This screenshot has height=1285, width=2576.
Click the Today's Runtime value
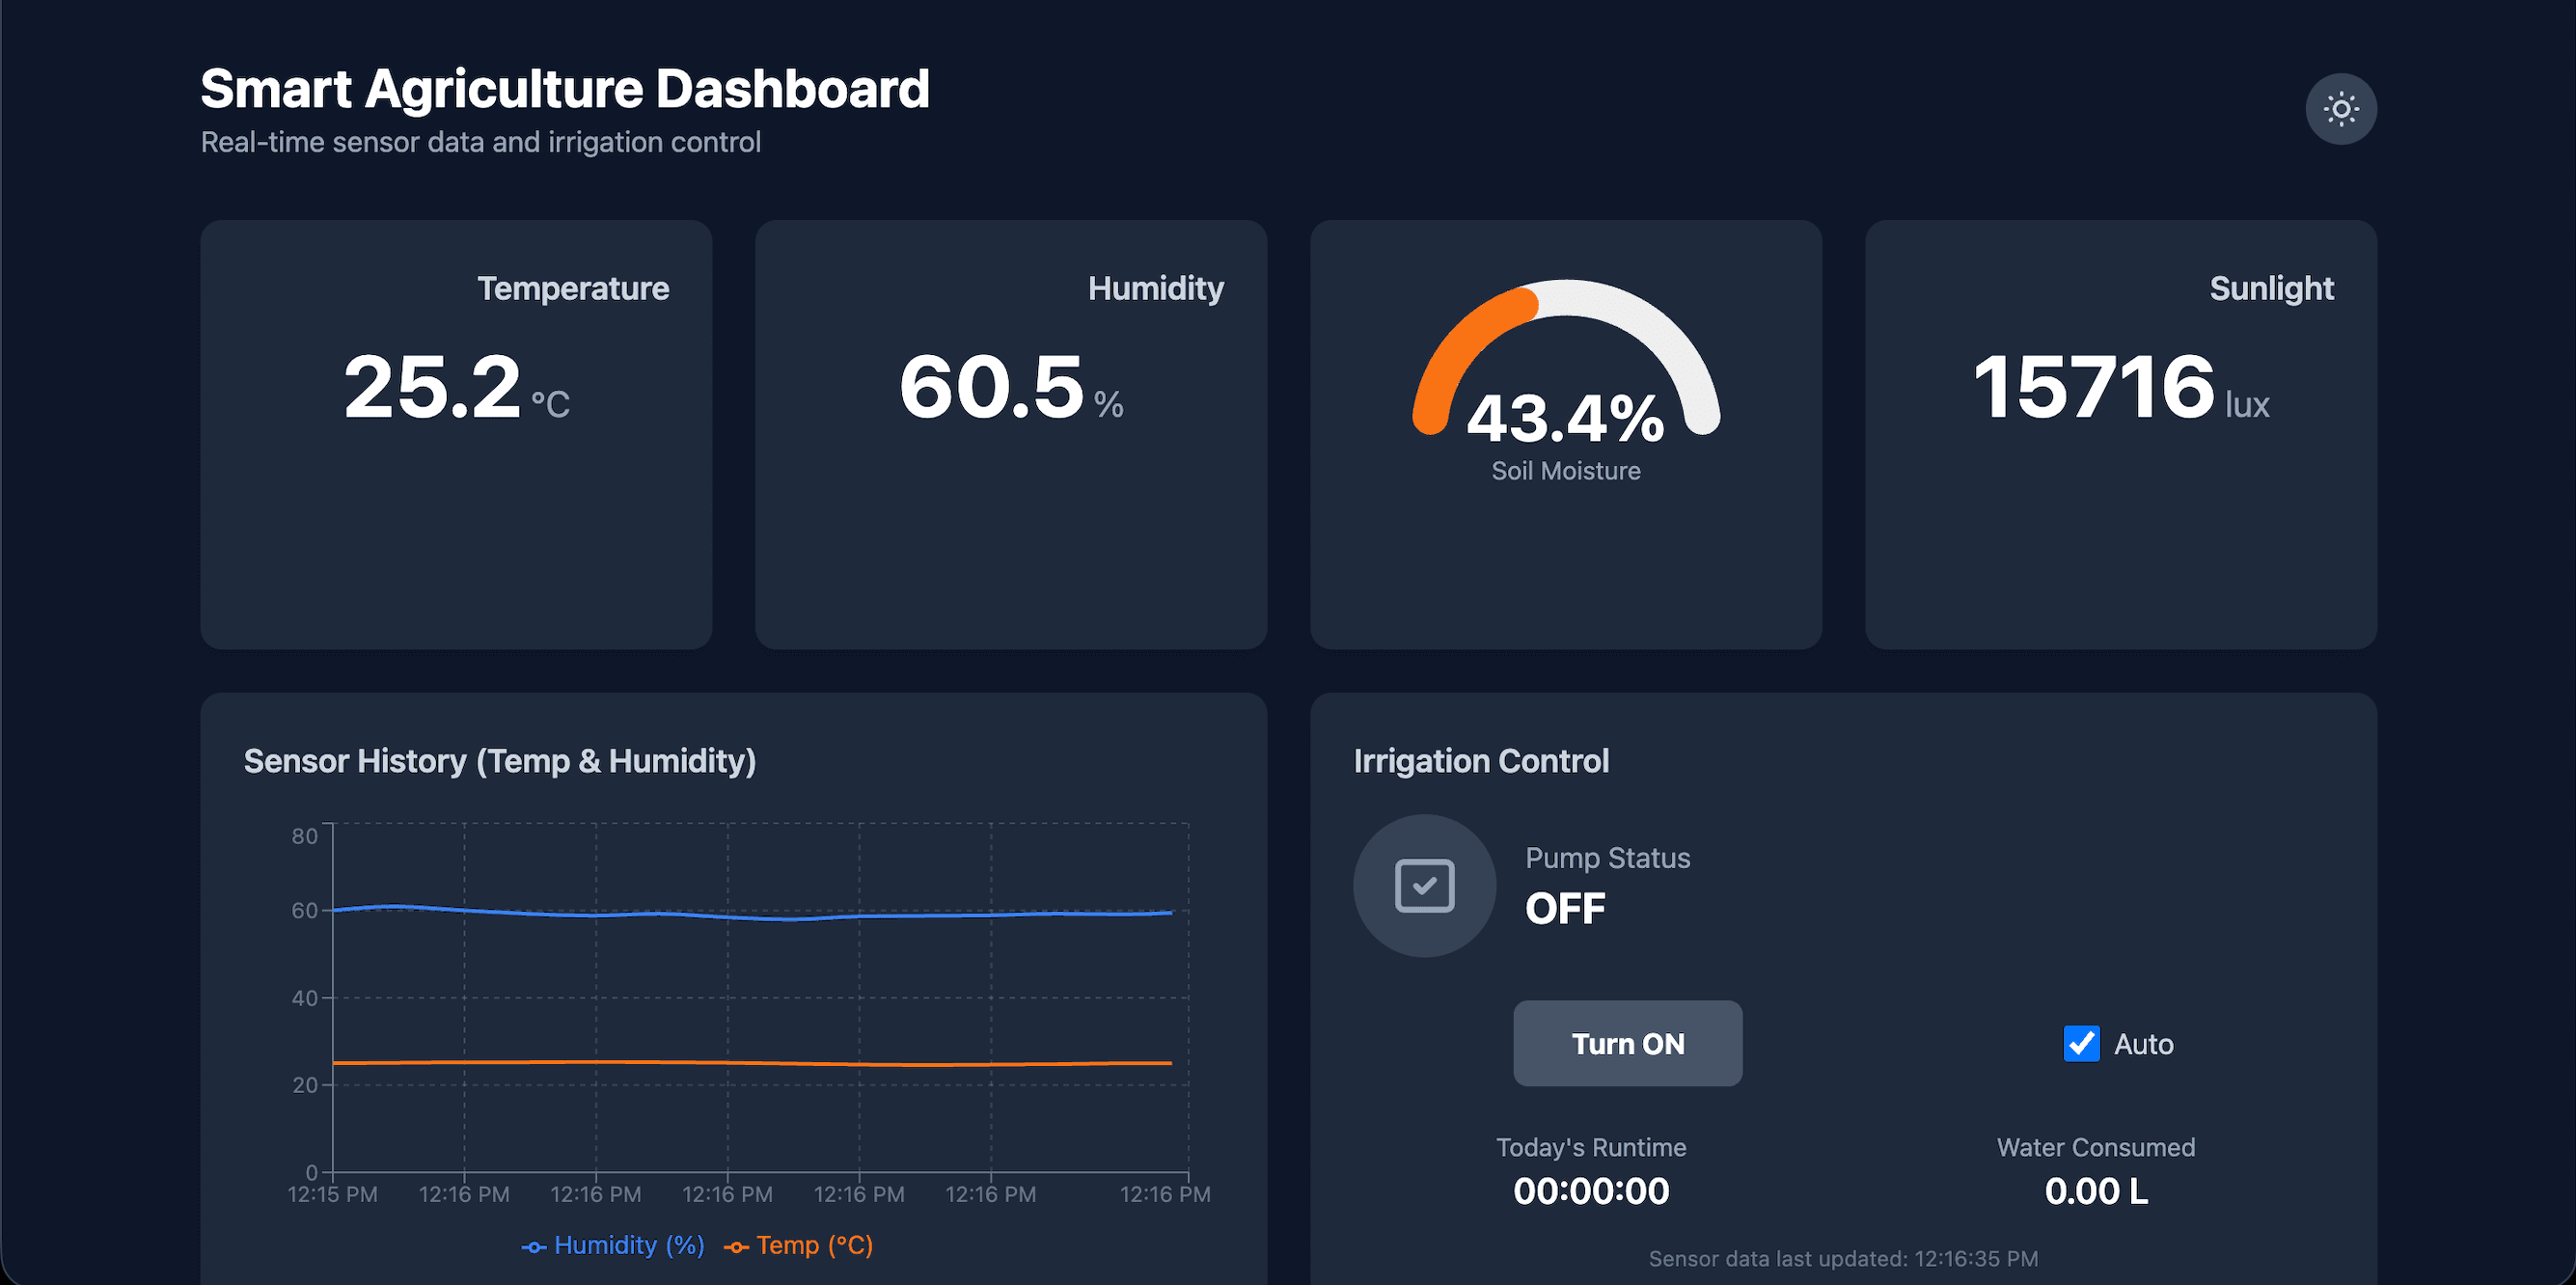(1590, 1191)
